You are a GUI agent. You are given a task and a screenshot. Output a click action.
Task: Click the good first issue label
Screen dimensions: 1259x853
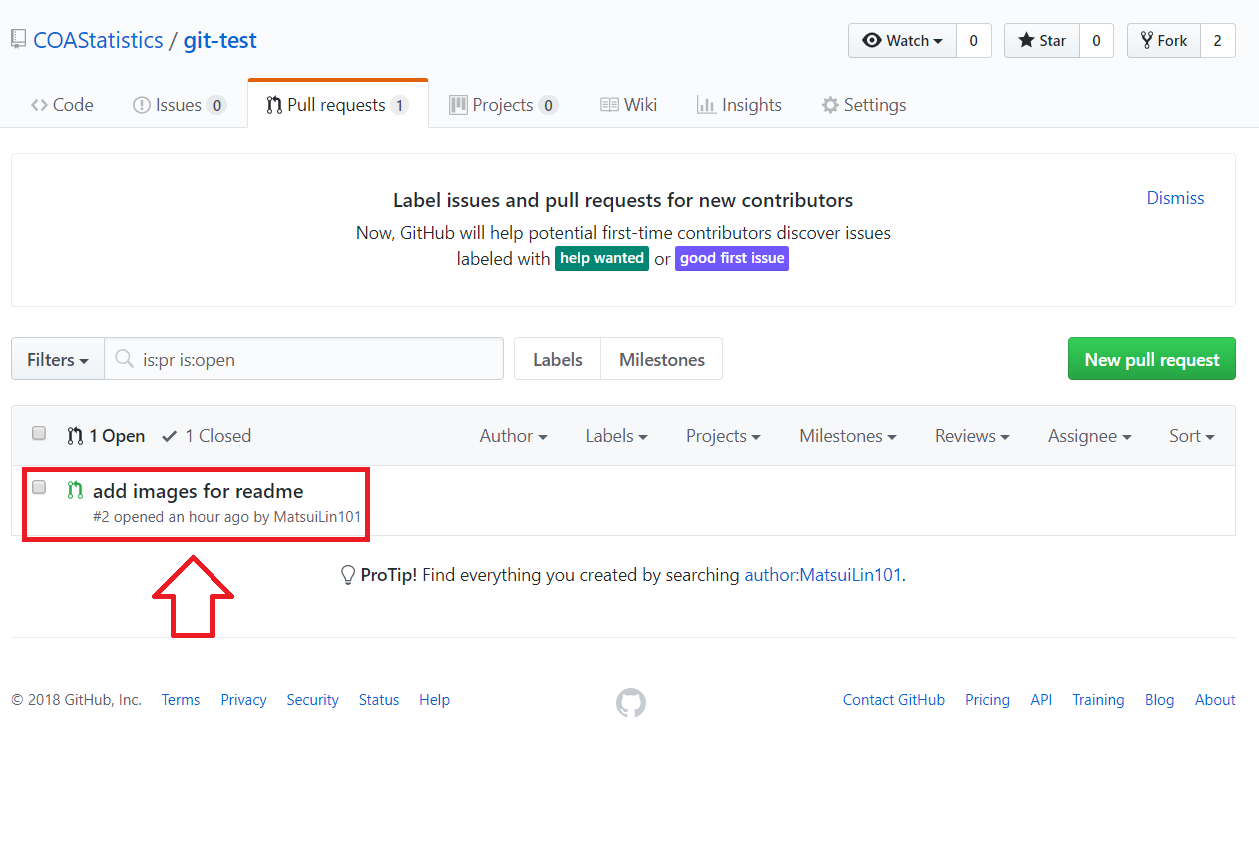click(732, 258)
